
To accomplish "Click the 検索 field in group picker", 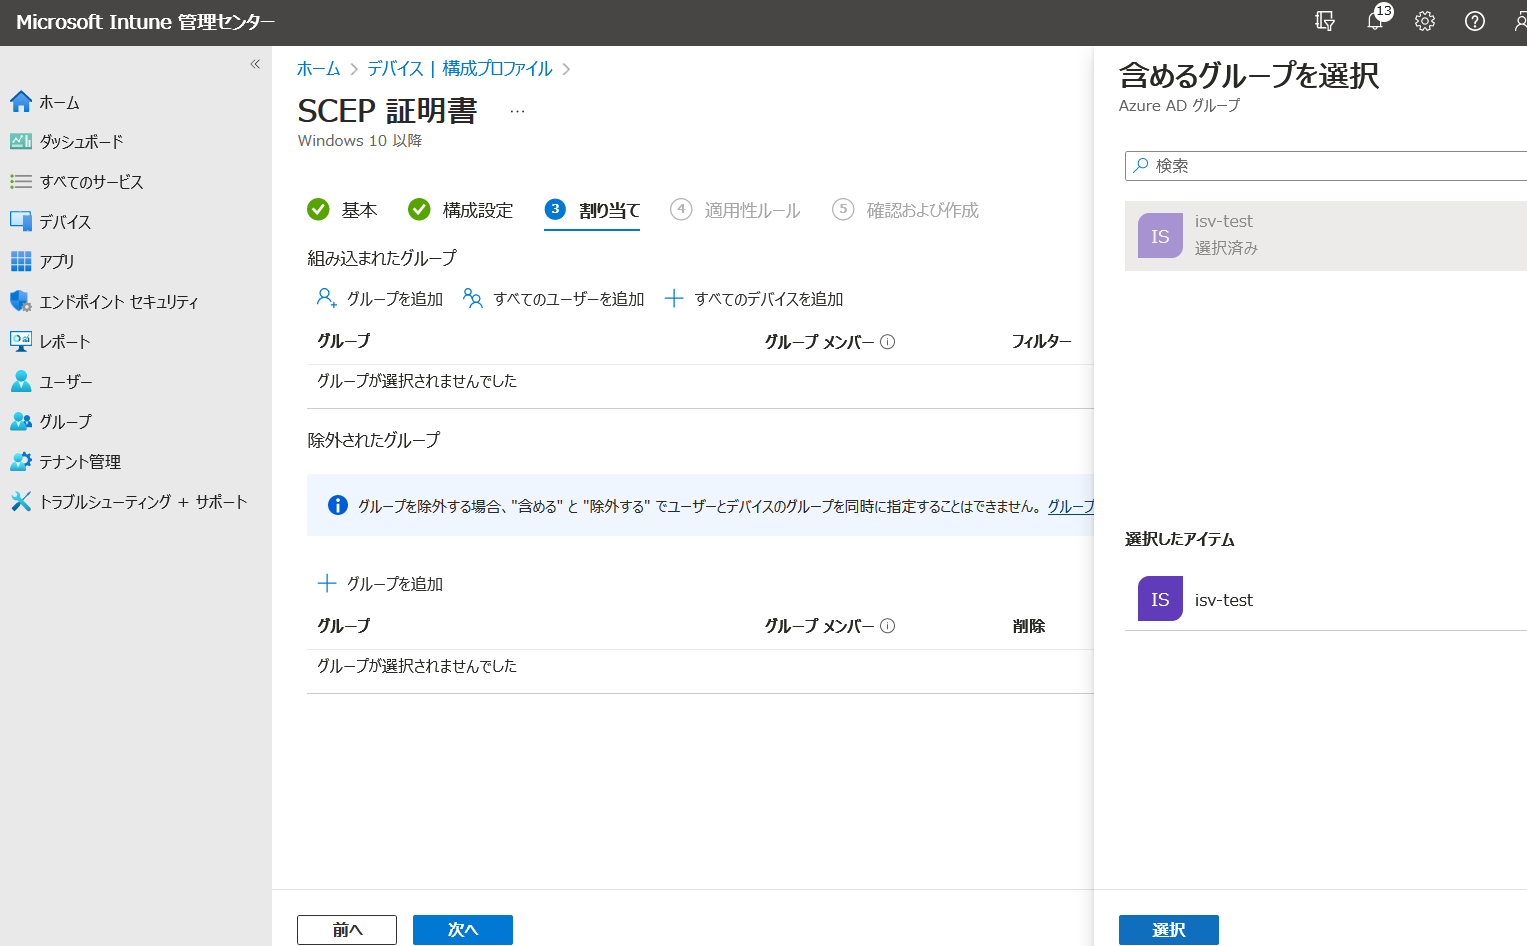I will tap(1326, 166).
